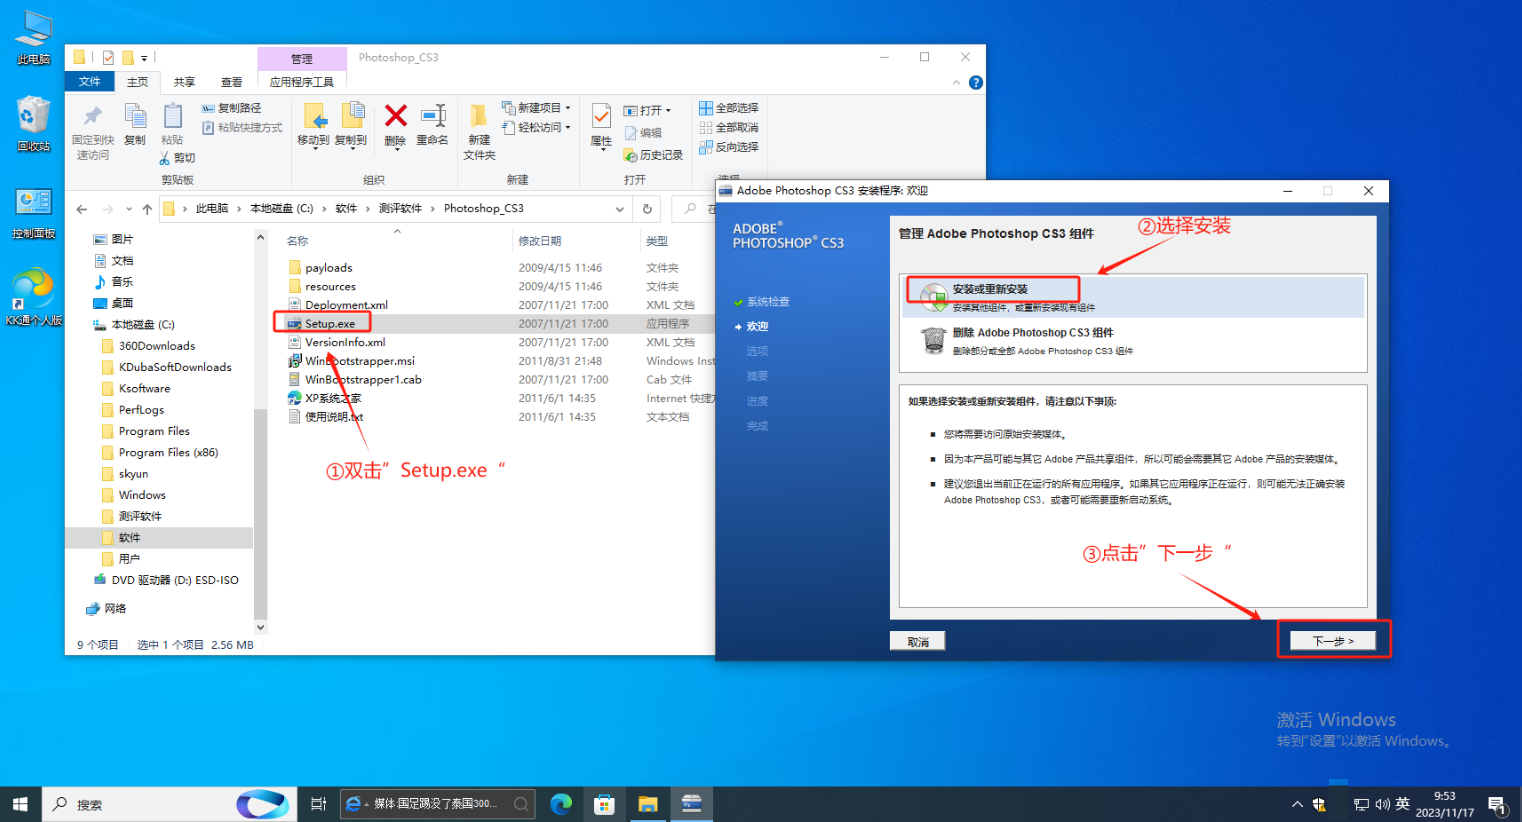Open the File tab in Explorer
1522x822 pixels.
click(90, 82)
